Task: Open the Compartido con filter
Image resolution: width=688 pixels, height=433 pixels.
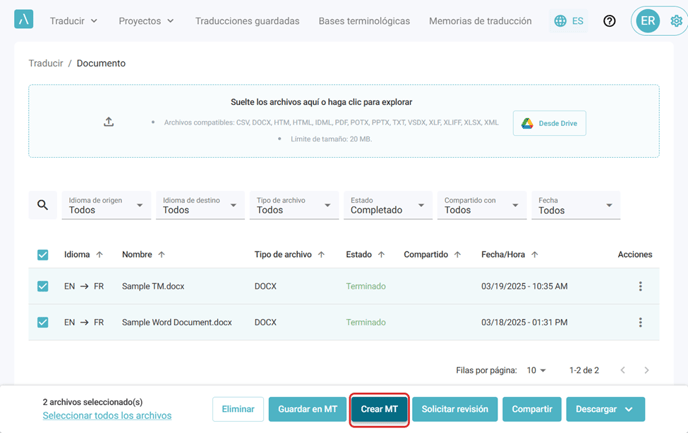Action: point(482,205)
